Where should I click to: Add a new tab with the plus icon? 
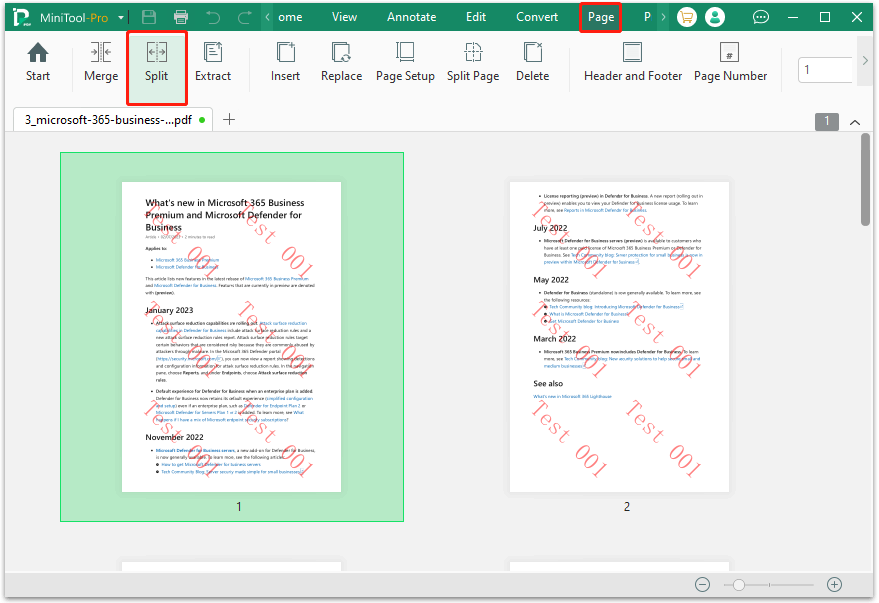coord(229,119)
